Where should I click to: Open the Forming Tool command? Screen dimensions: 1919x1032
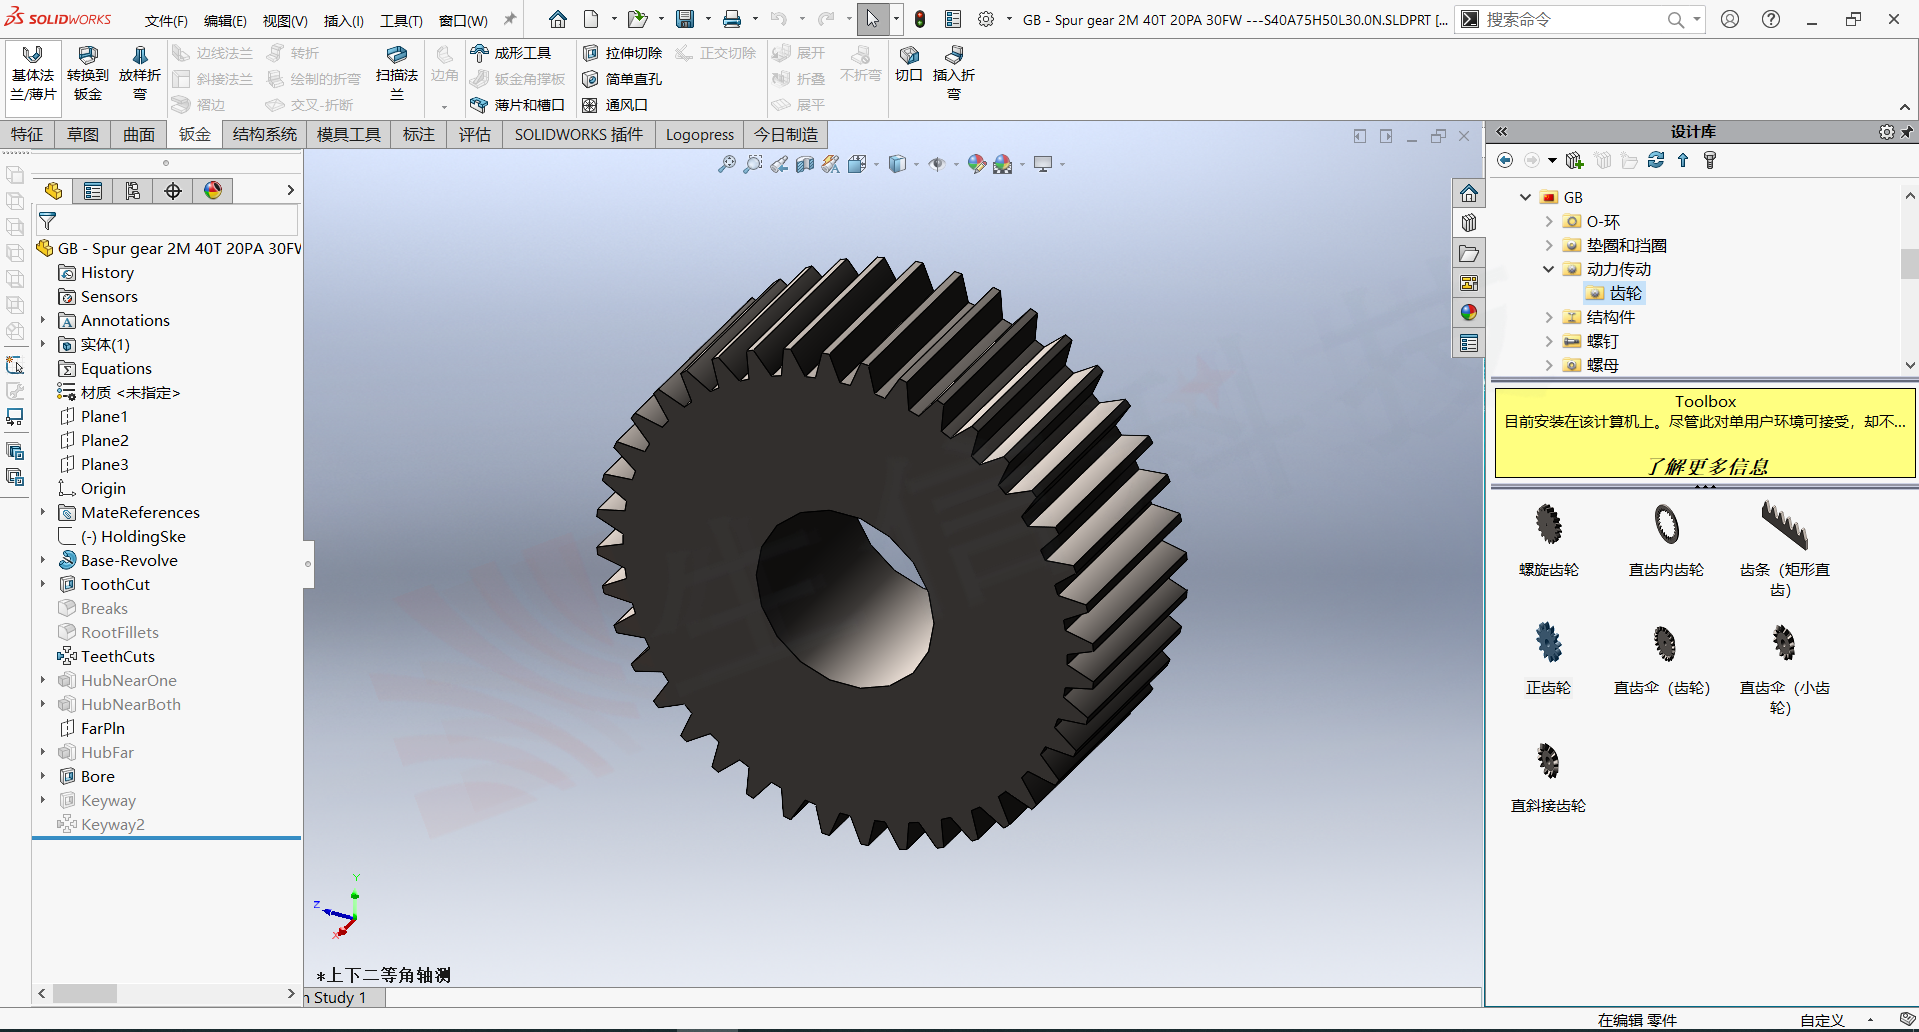(x=511, y=53)
